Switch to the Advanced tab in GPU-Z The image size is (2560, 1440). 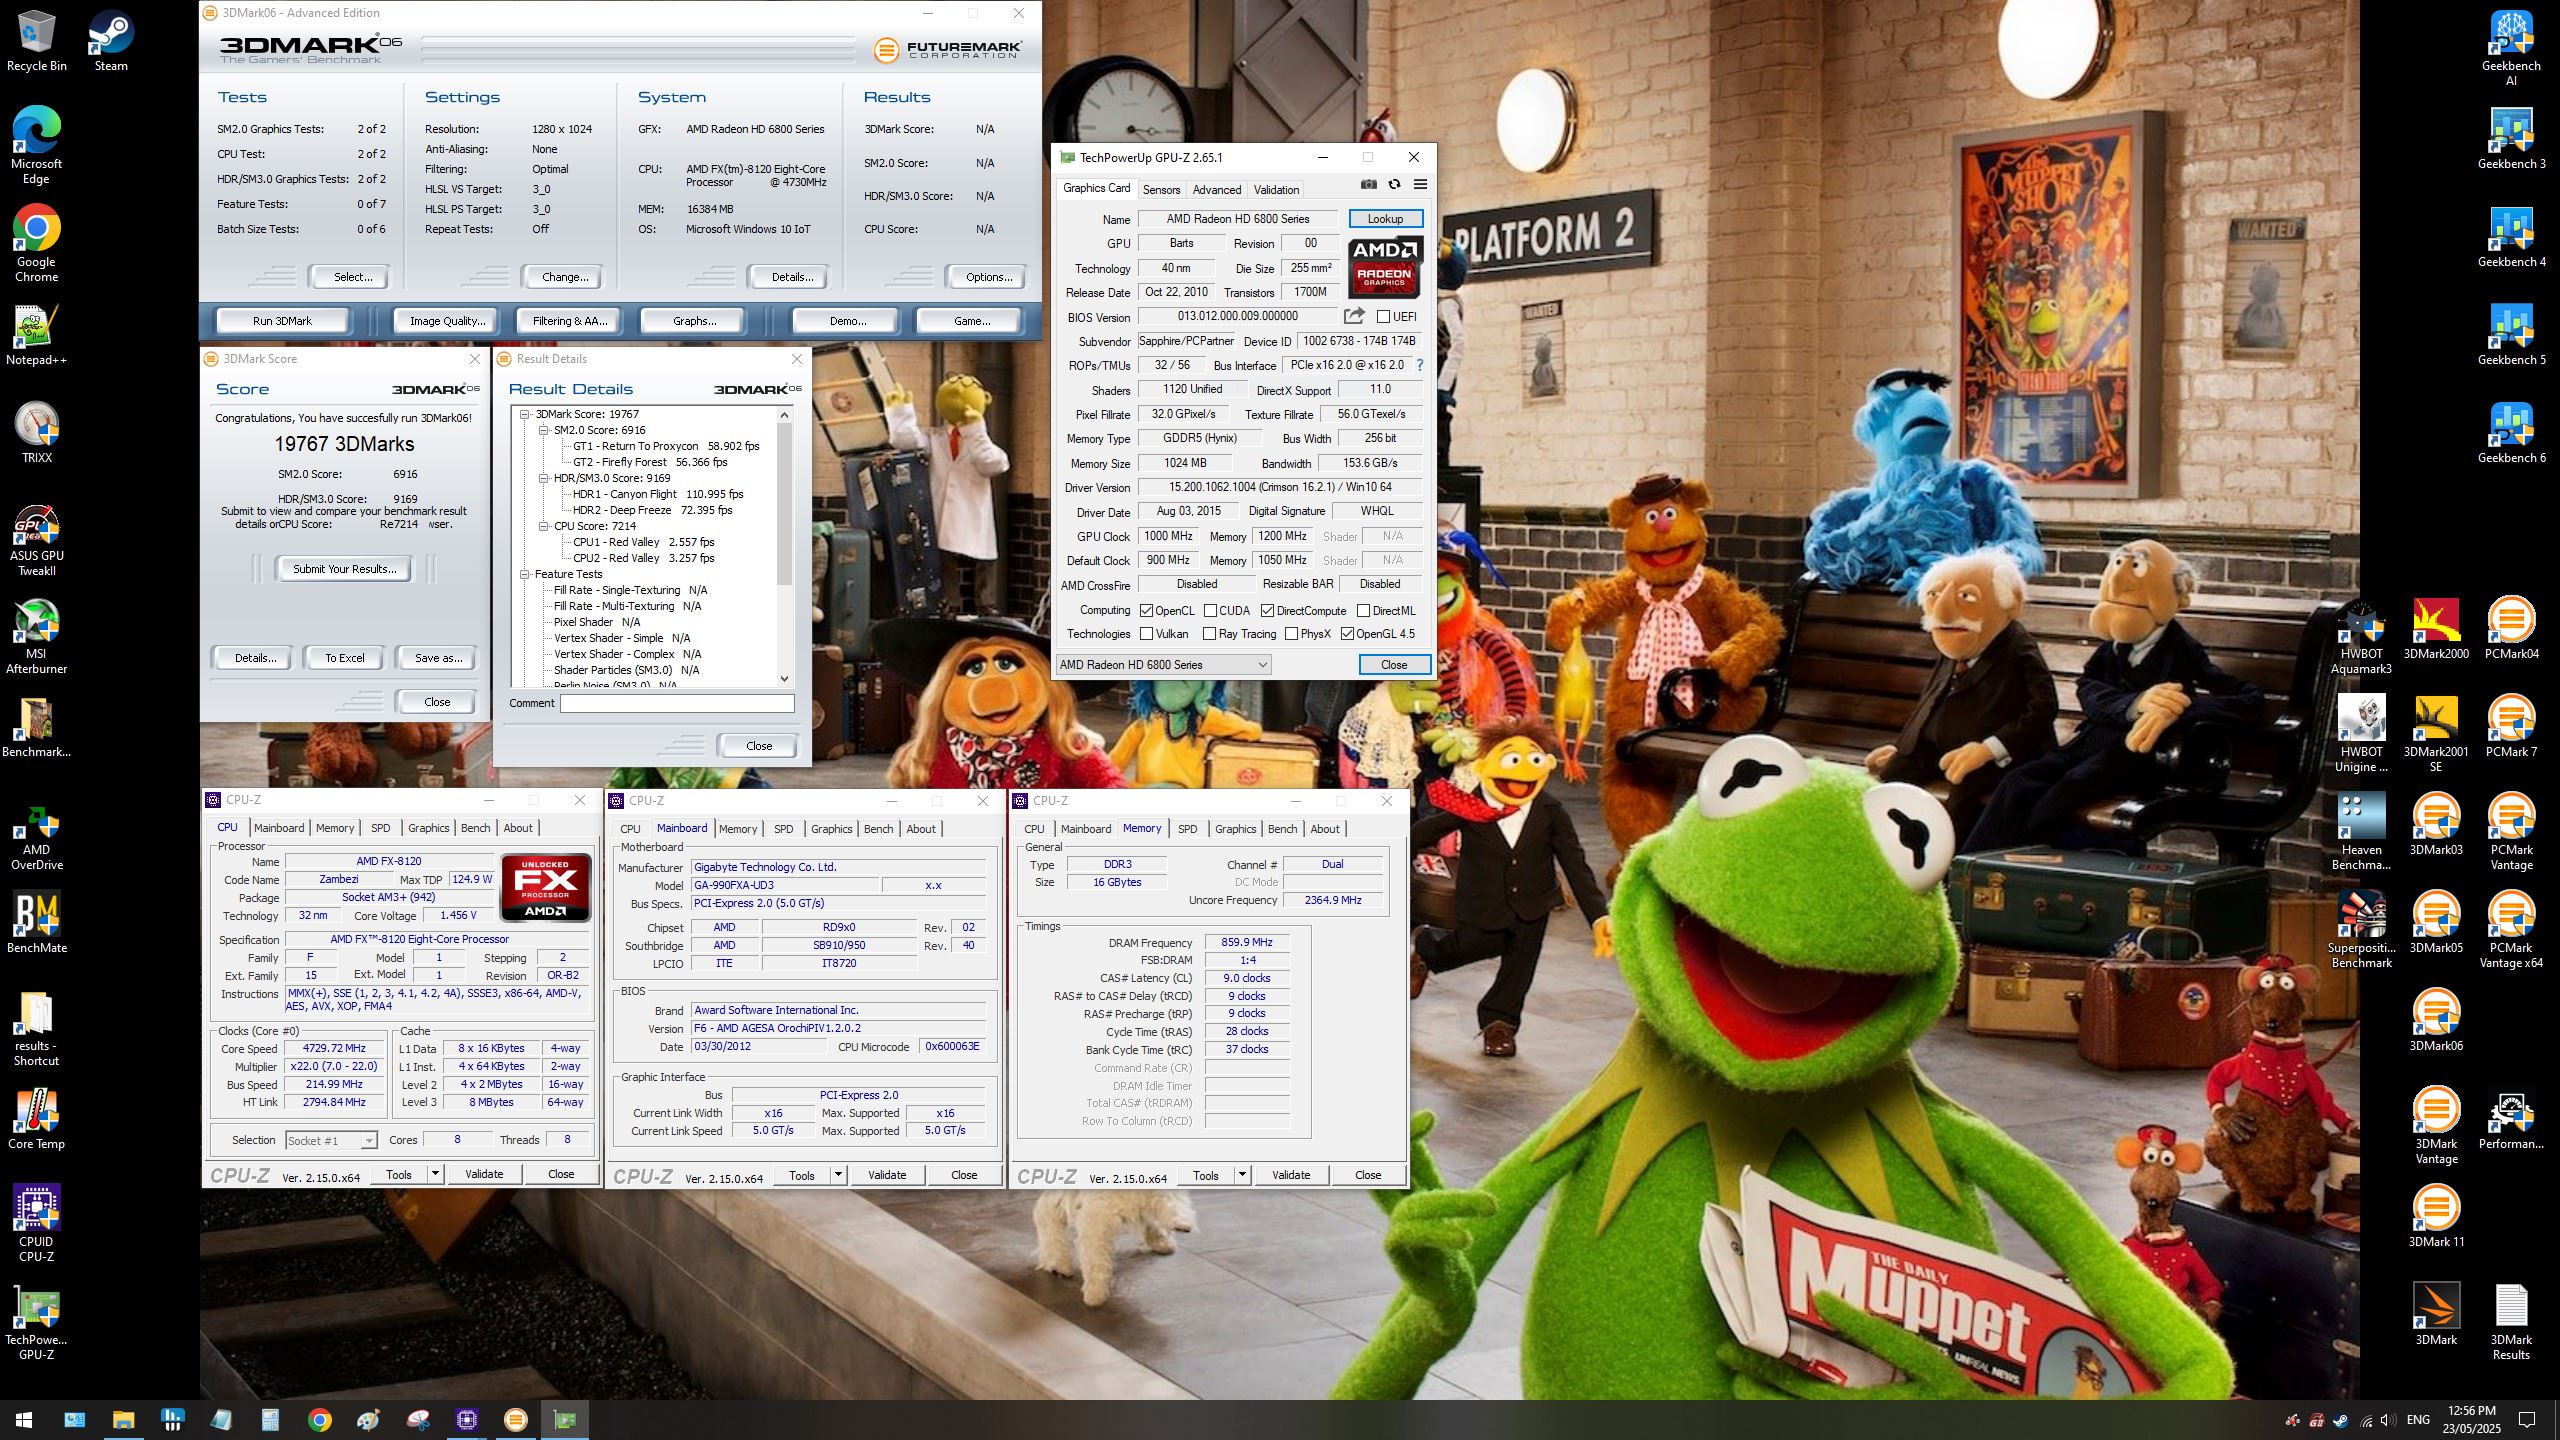click(x=1217, y=189)
